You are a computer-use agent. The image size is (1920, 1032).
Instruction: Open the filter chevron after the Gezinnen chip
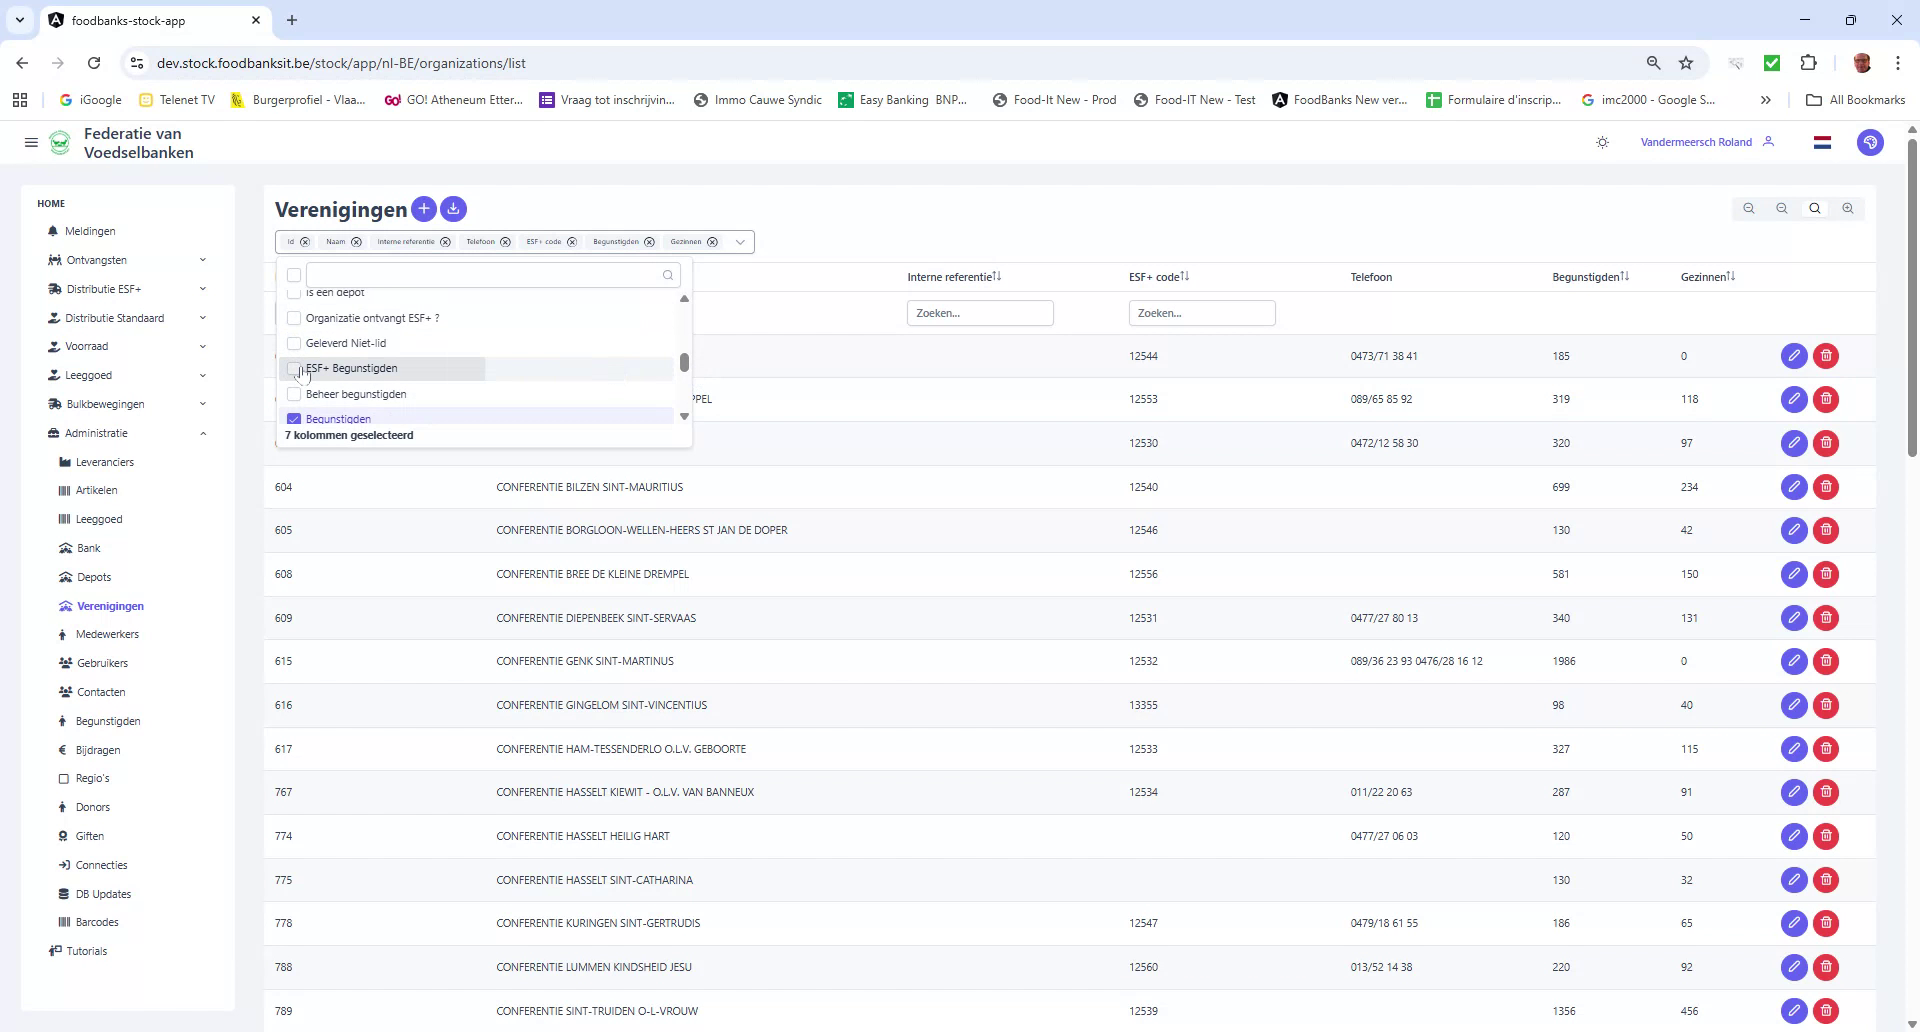point(740,241)
